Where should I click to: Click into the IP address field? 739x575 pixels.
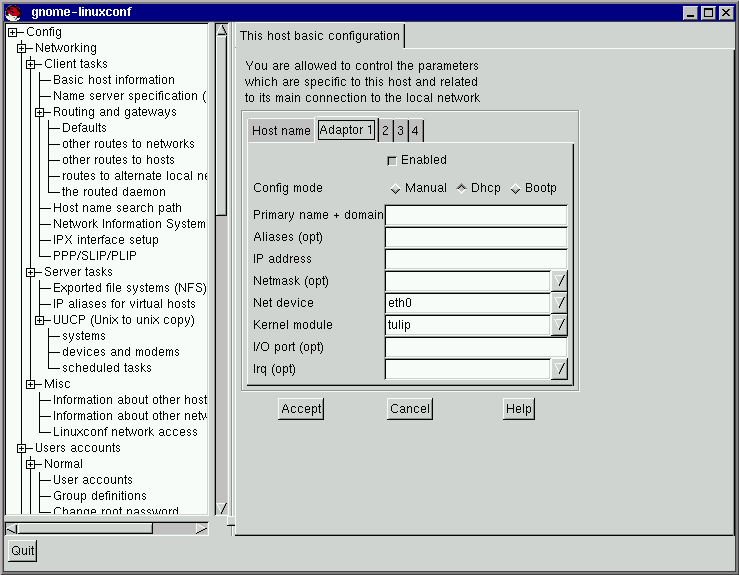[x=476, y=259]
